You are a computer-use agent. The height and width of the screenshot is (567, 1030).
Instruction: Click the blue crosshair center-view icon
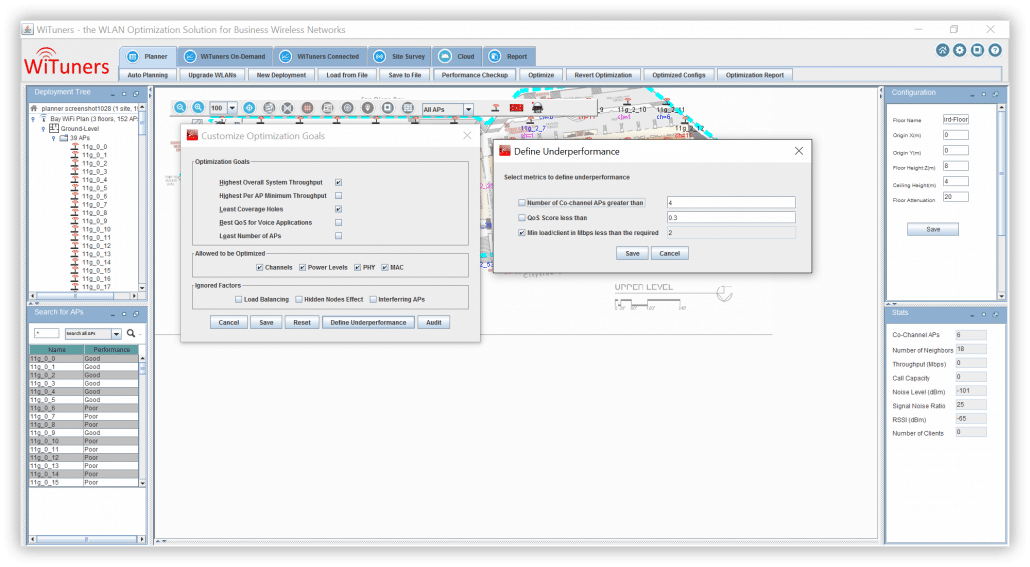[249, 108]
